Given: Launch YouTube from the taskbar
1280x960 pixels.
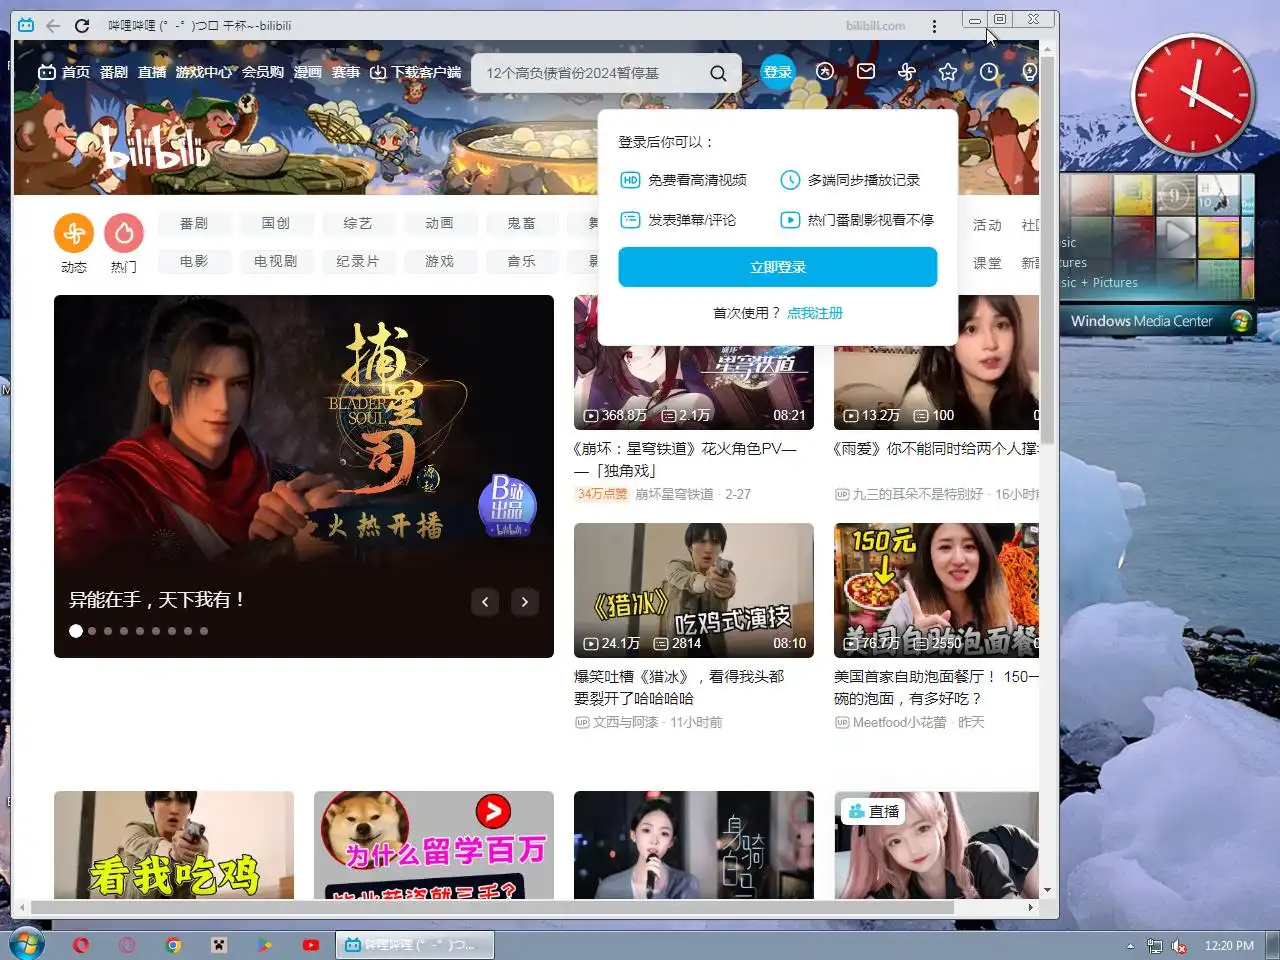Looking at the screenshot, I should 311,945.
